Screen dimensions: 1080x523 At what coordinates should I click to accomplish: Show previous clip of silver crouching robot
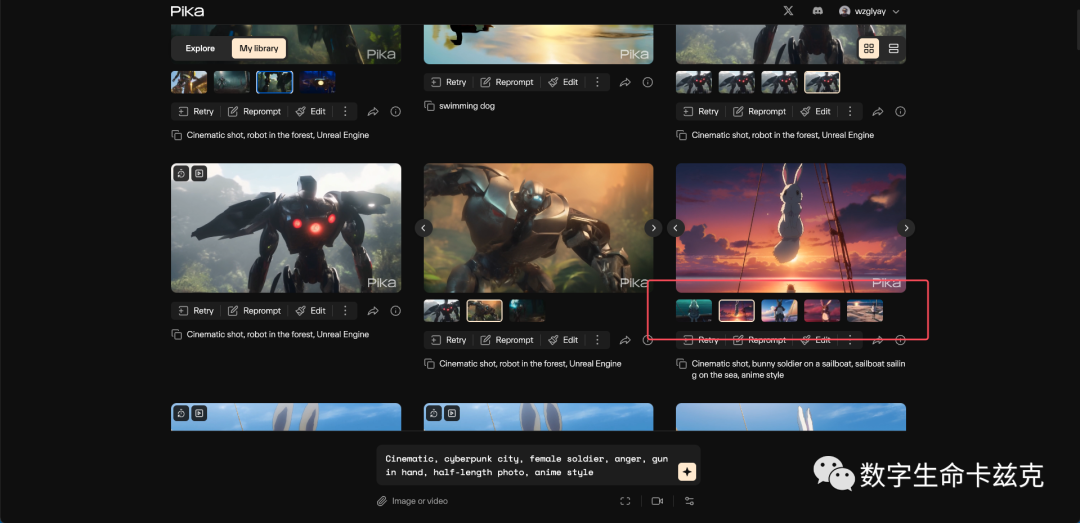tap(424, 227)
